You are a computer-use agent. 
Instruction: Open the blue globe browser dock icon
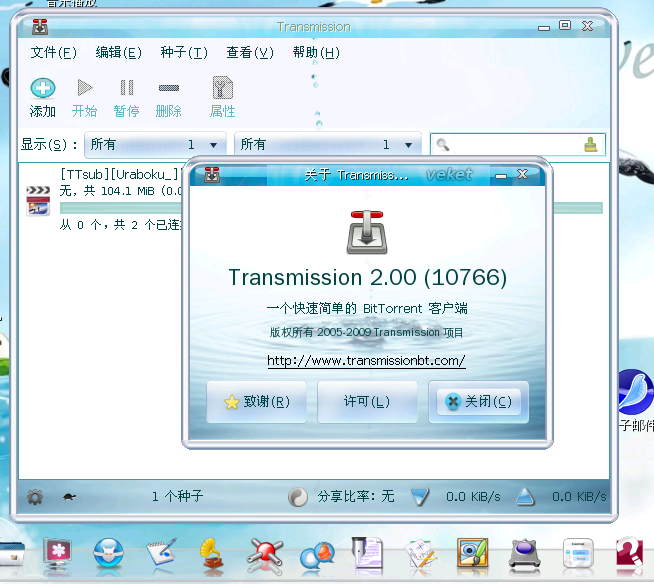[108, 553]
